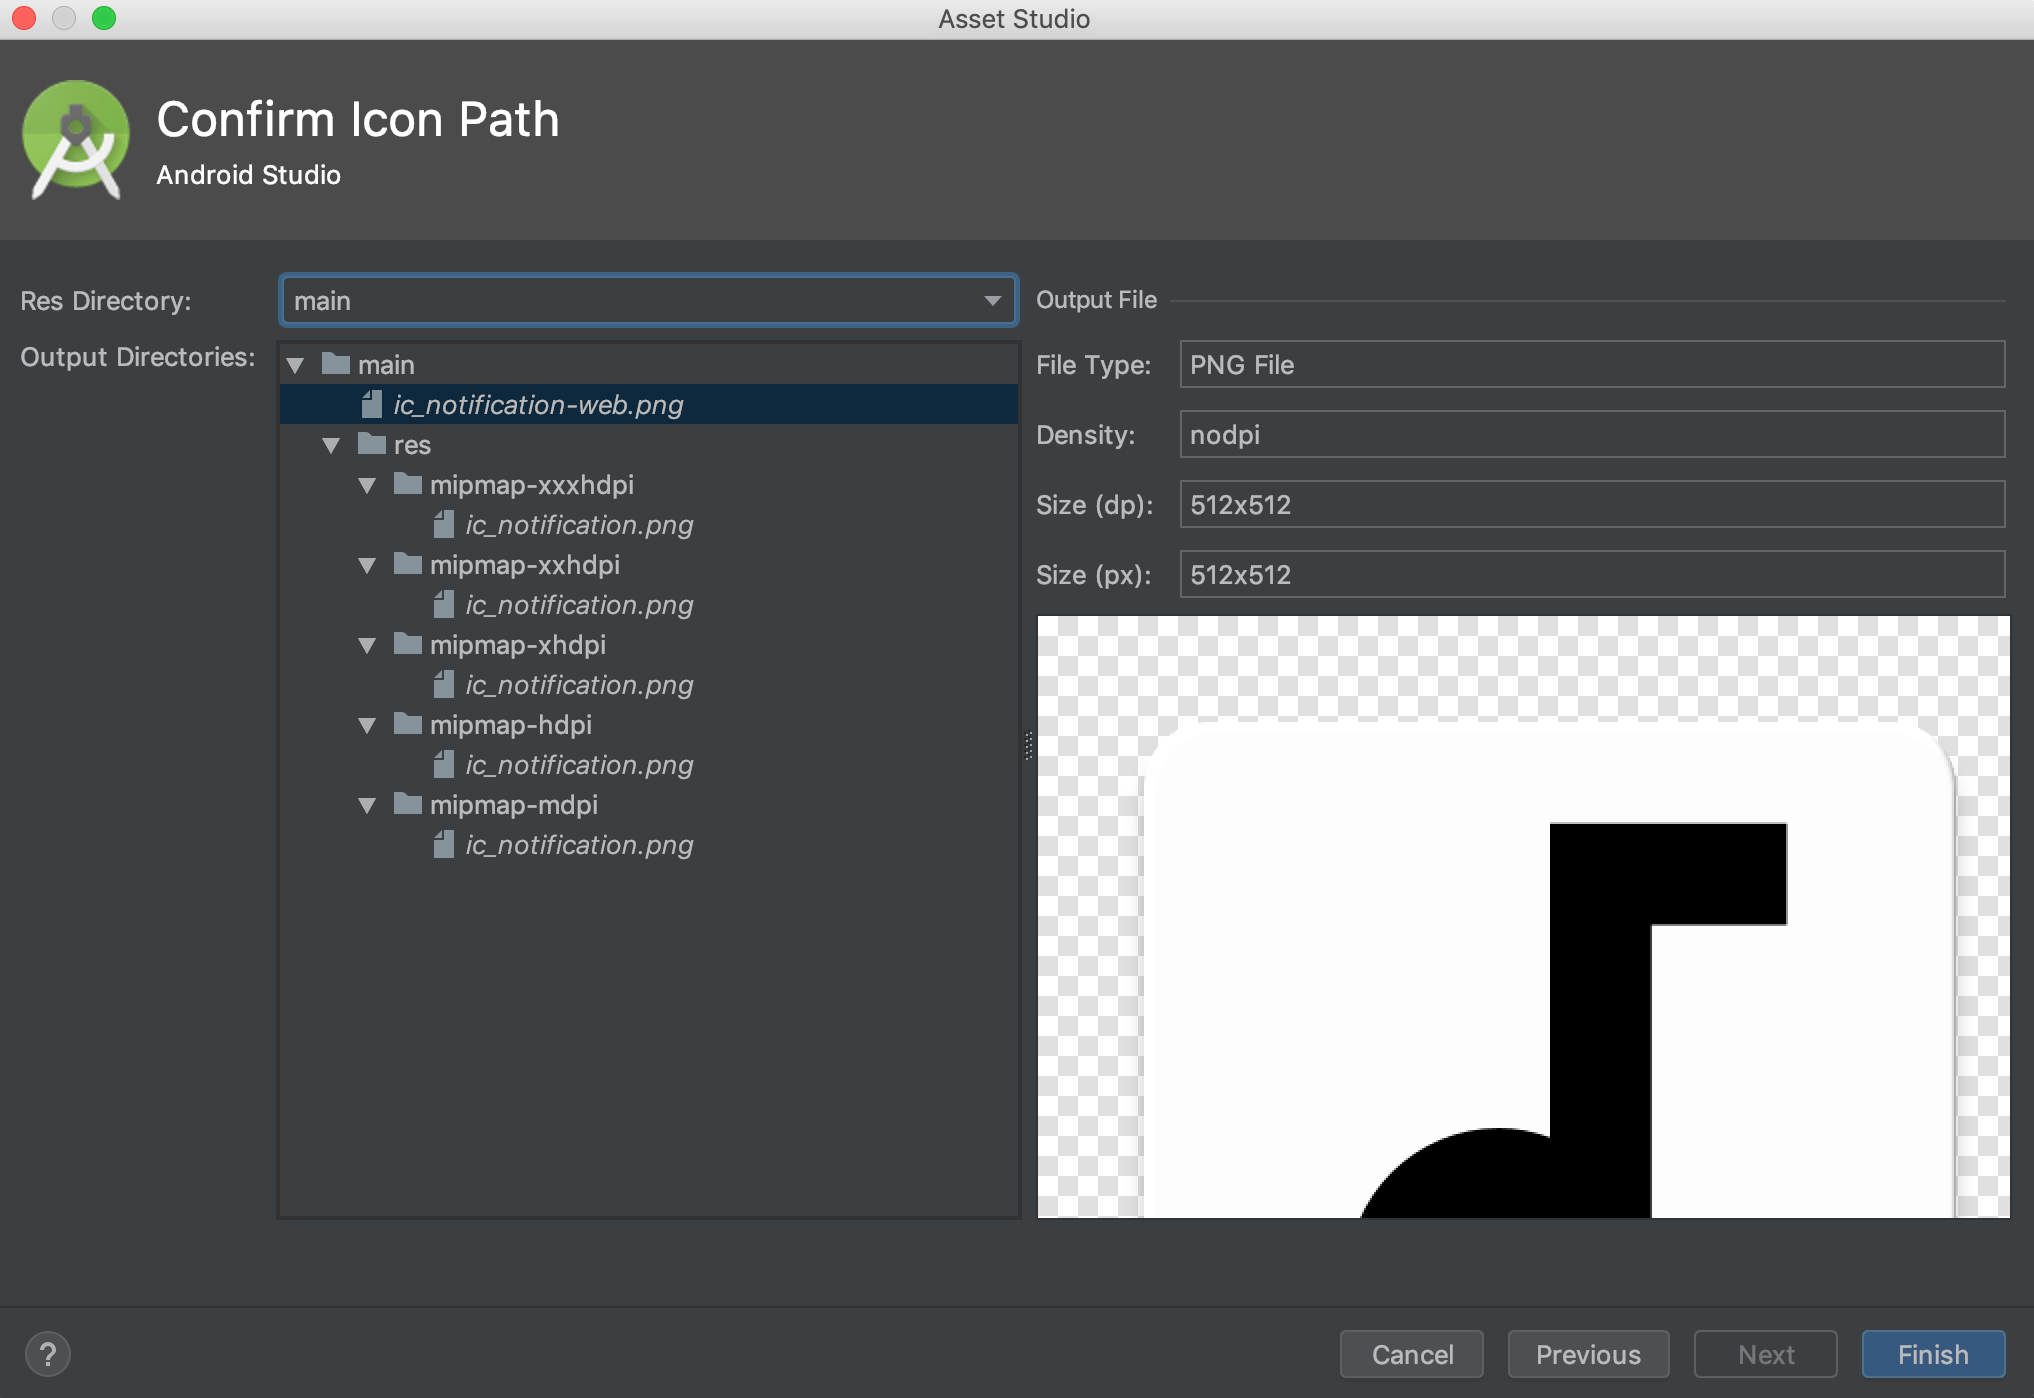Click the ic_notification-web.png file icon
Image resolution: width=2034 pixels, height=1398 pixels.
[x=372, y=404]
